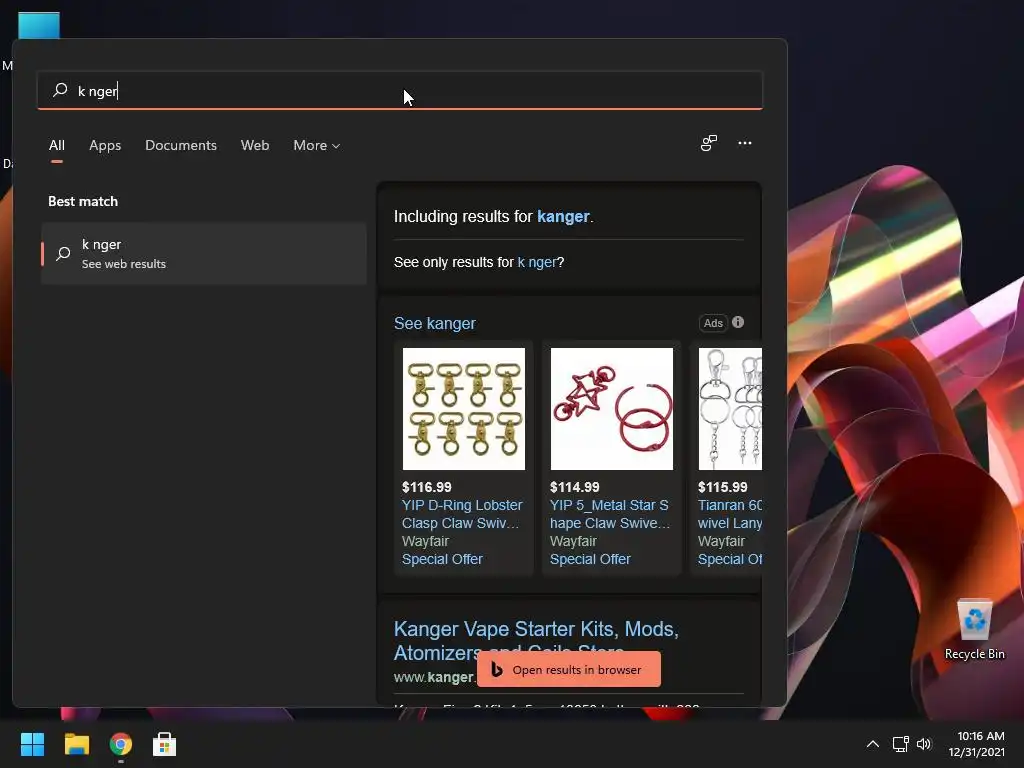Screen dimensions: 1024x768
Task: Open the gold D-Ring lobster clasp thumbnail
Action: (464, 409)
